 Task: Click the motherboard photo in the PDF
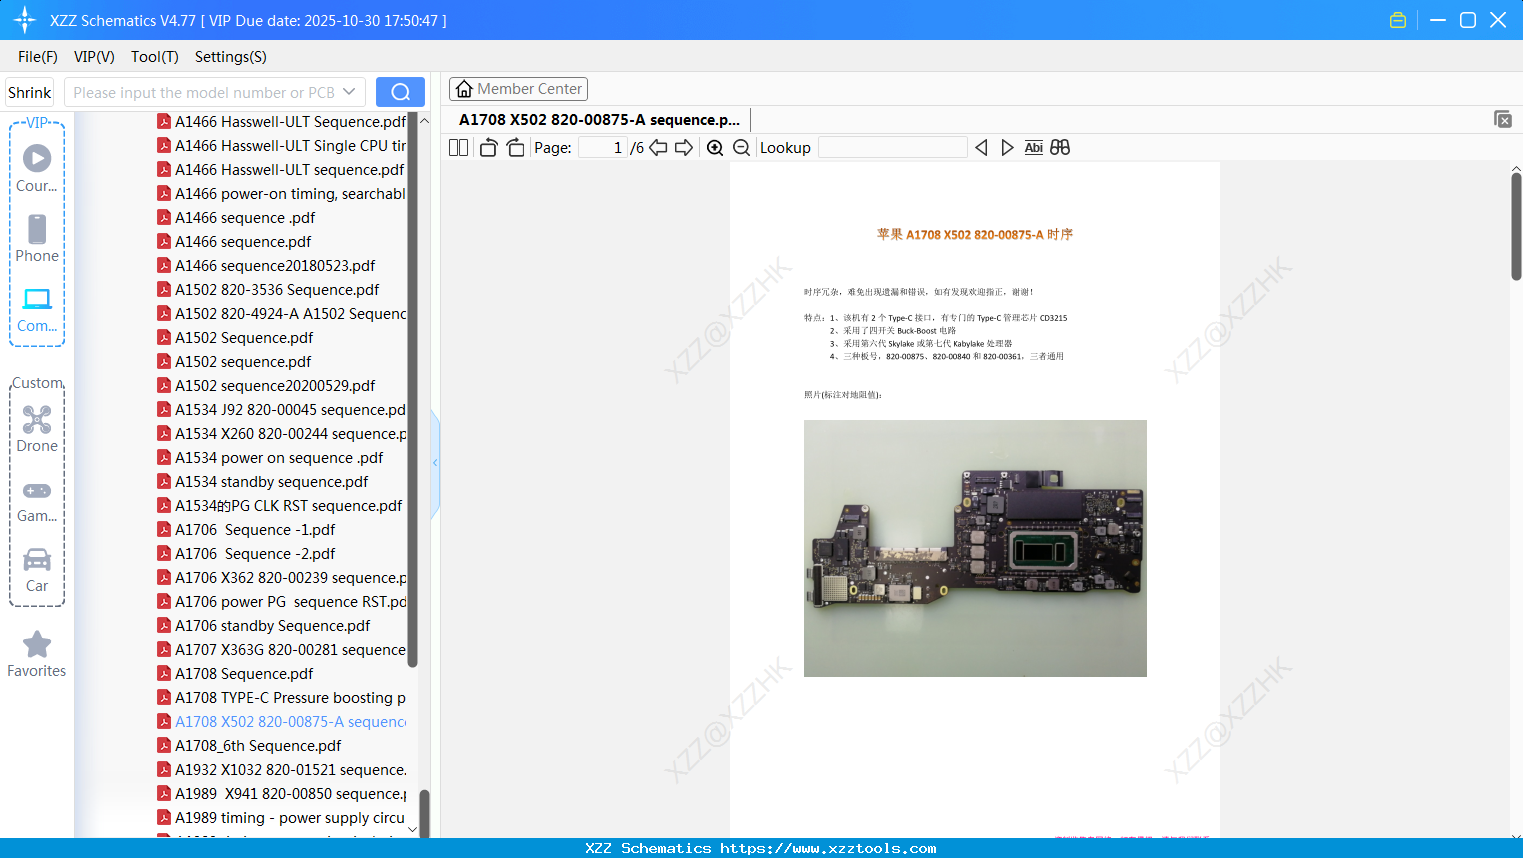(975, 548)
